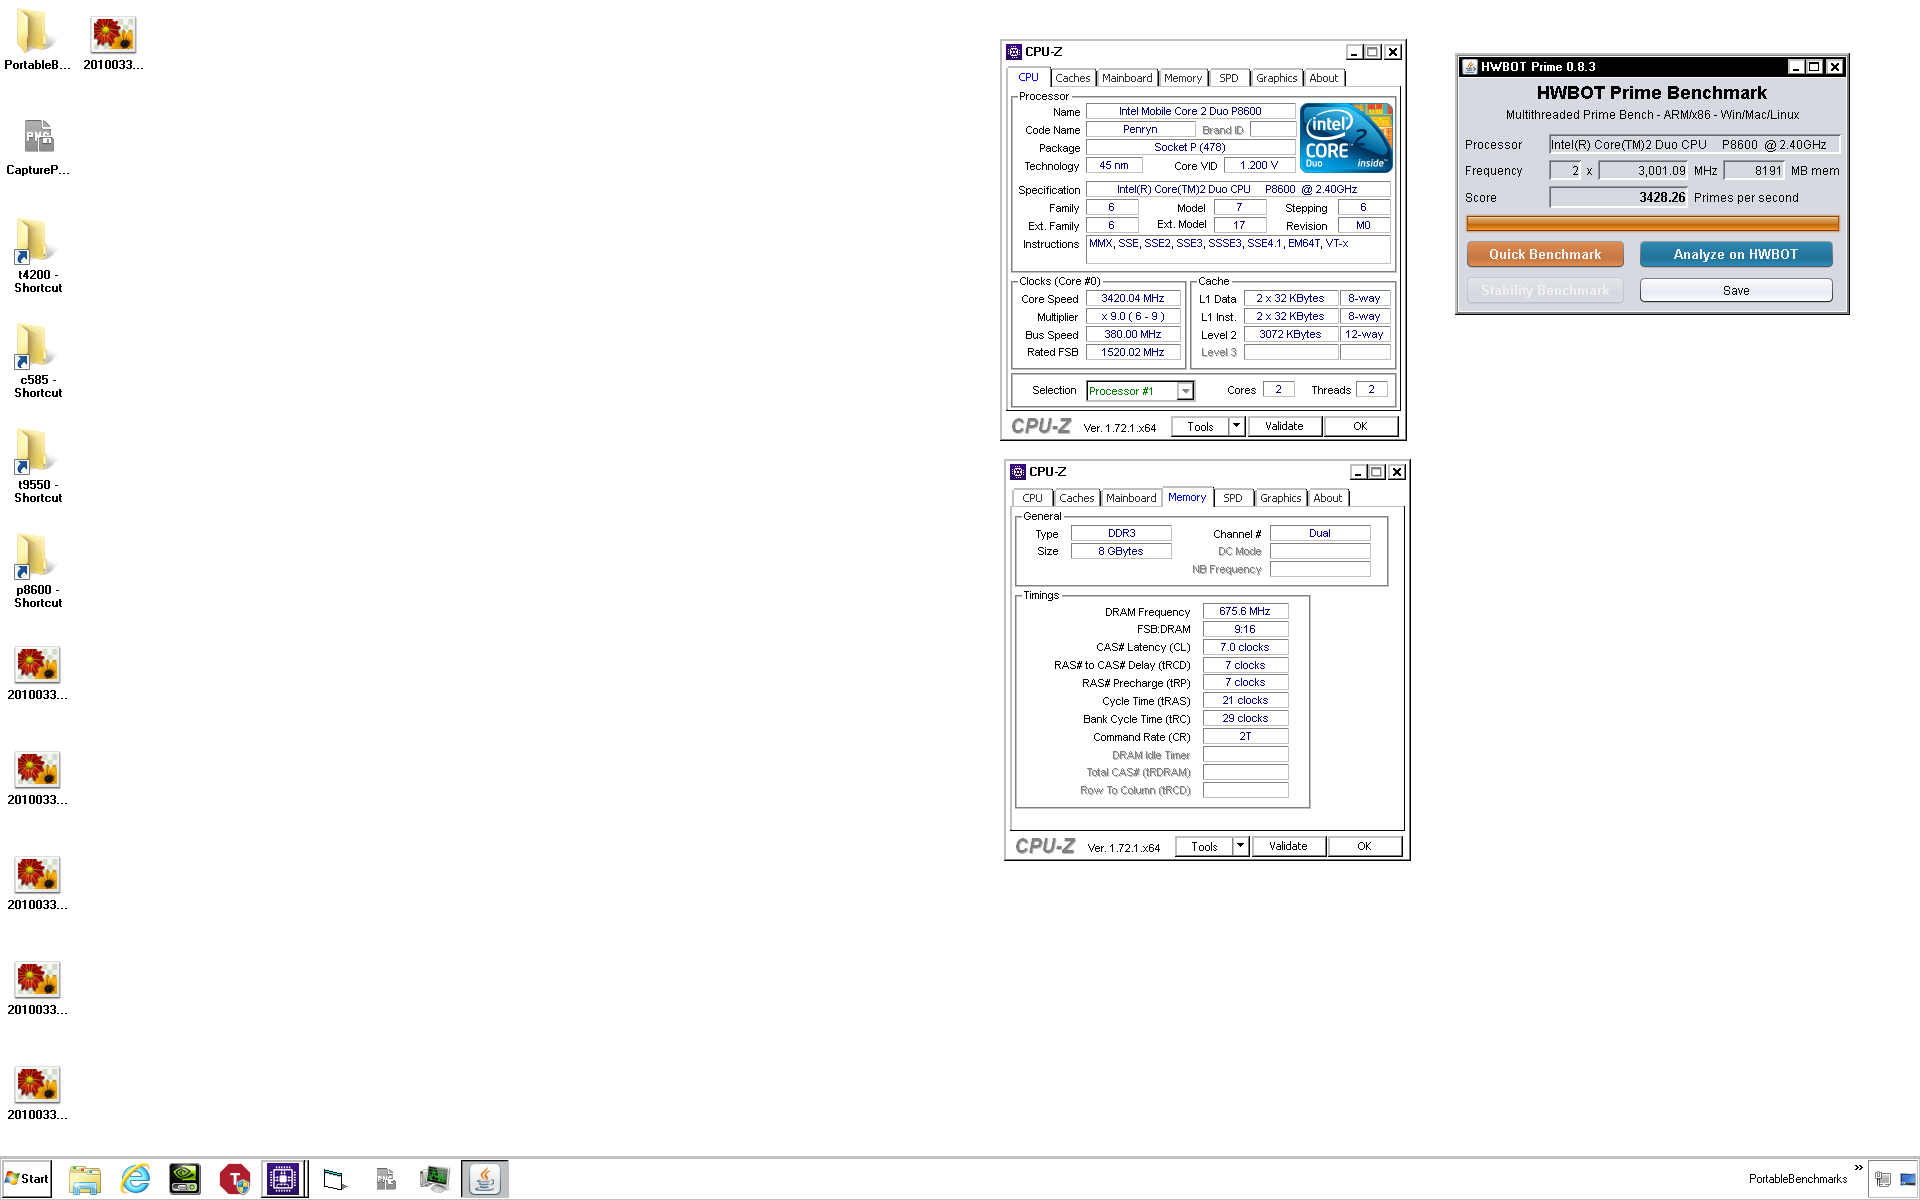Expand Tools arrow in top CPU-Z window
Screen dimensions: 1920x1200
1236,426
